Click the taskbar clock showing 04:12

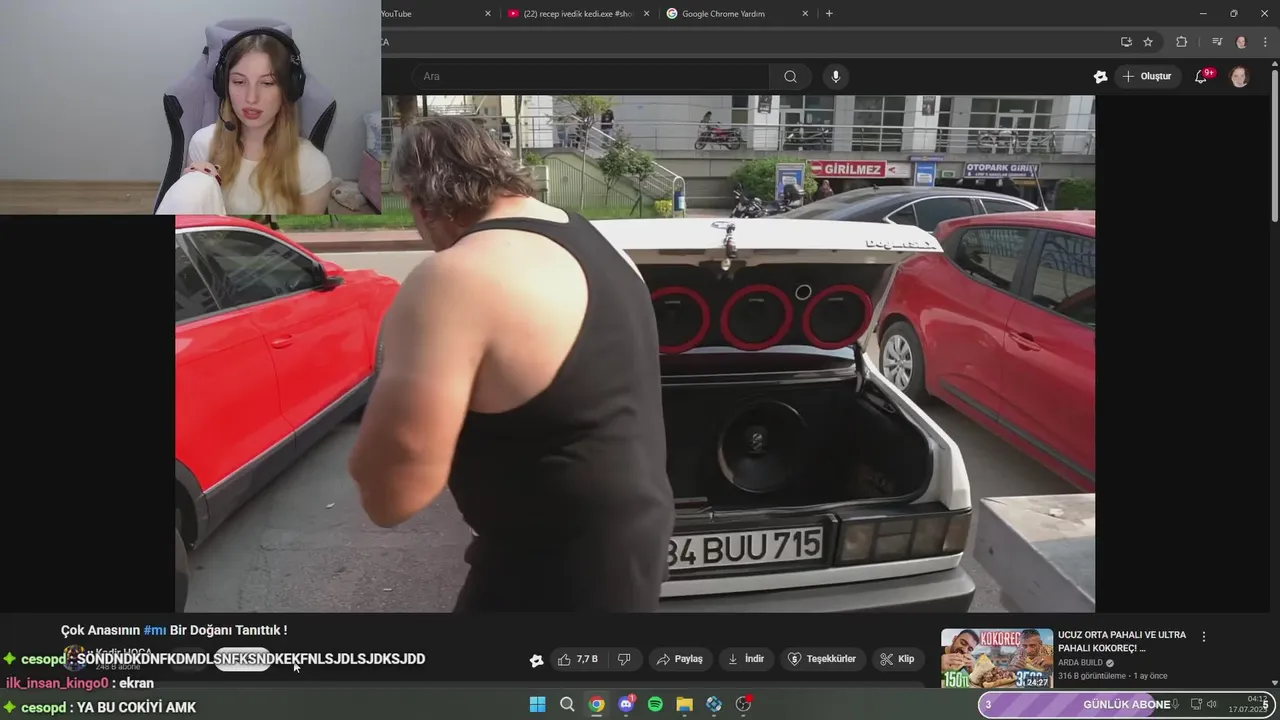tap(1249, 704)
